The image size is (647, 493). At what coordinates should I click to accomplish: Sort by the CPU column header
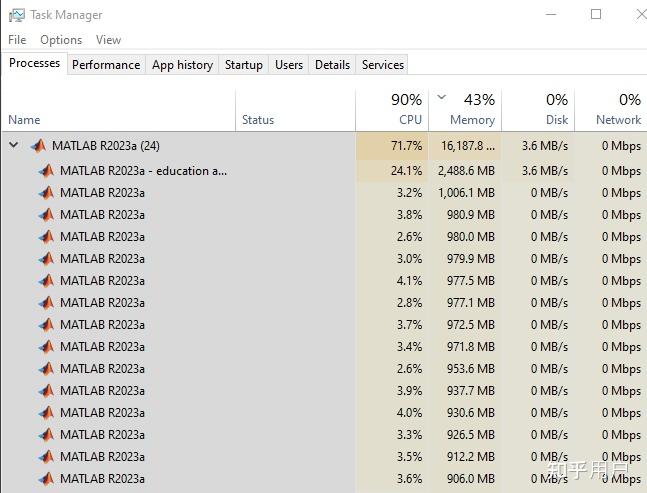pyautogui.click(x=392, y=111)
